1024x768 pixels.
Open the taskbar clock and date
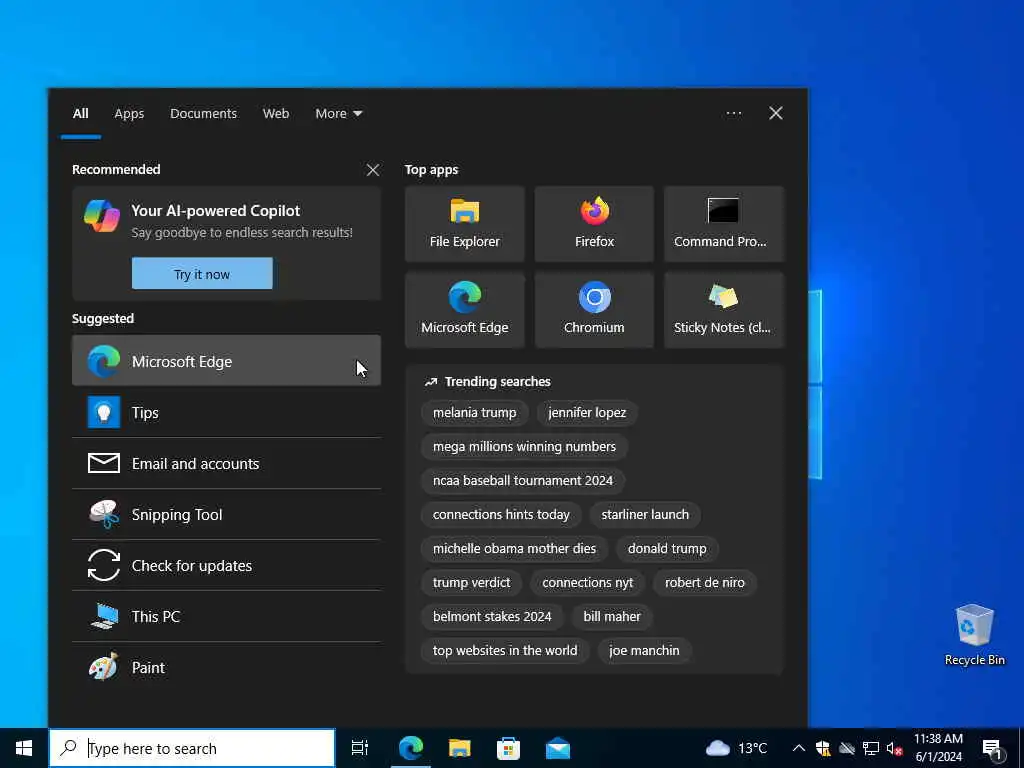[x=938, y=748]
